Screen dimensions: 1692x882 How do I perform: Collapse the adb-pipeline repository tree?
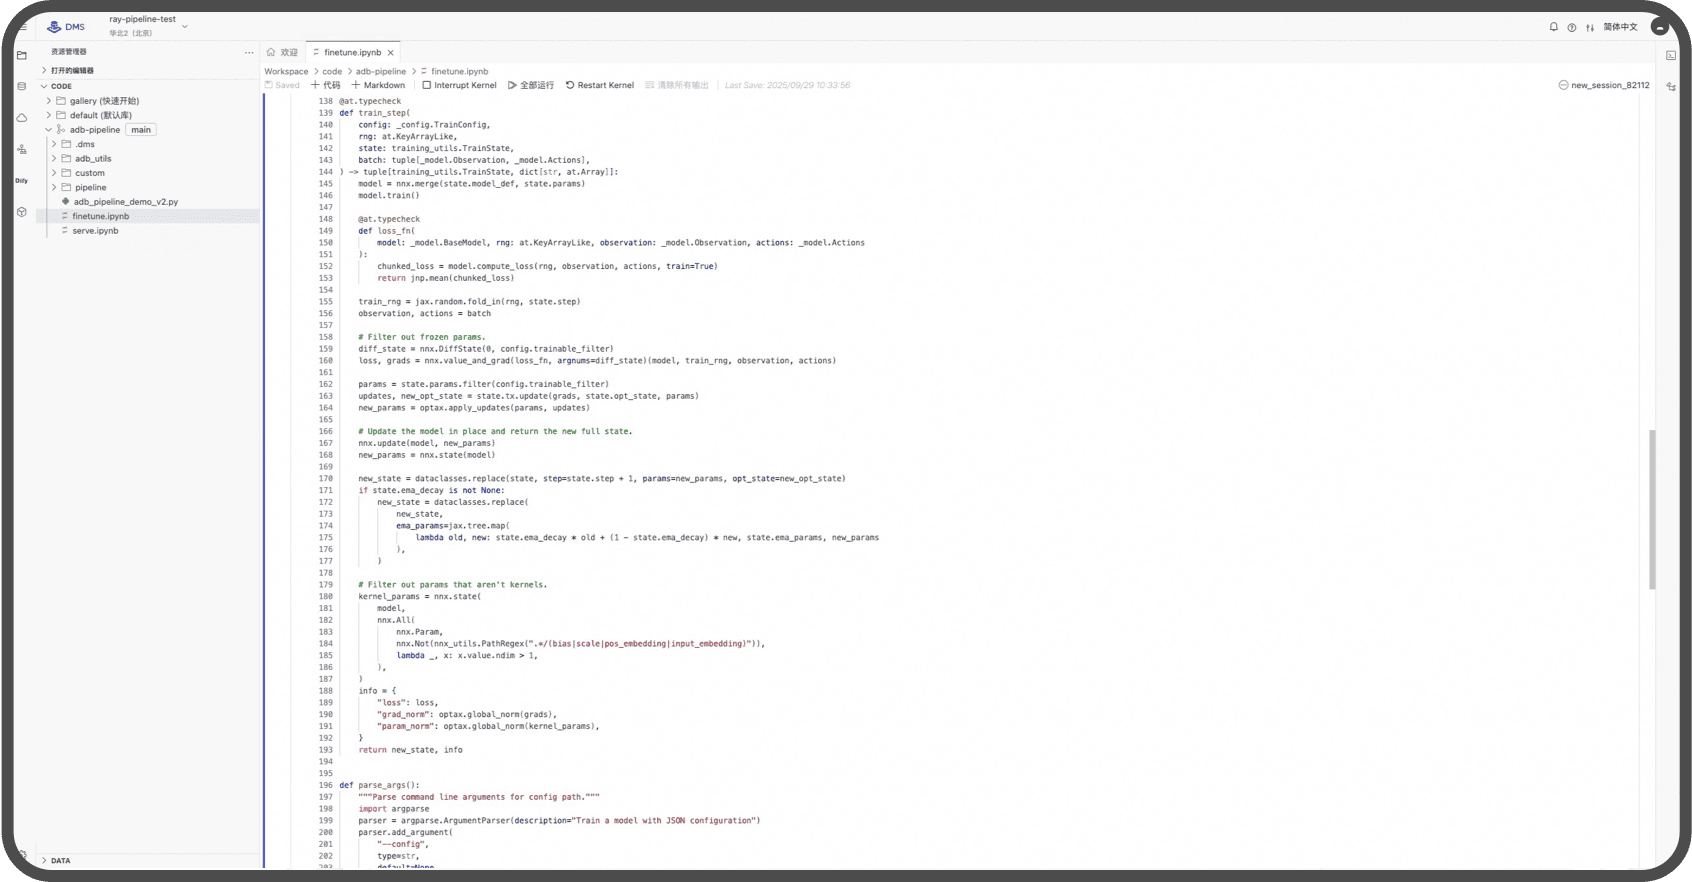pyautogui.click(x=48, y=130)
